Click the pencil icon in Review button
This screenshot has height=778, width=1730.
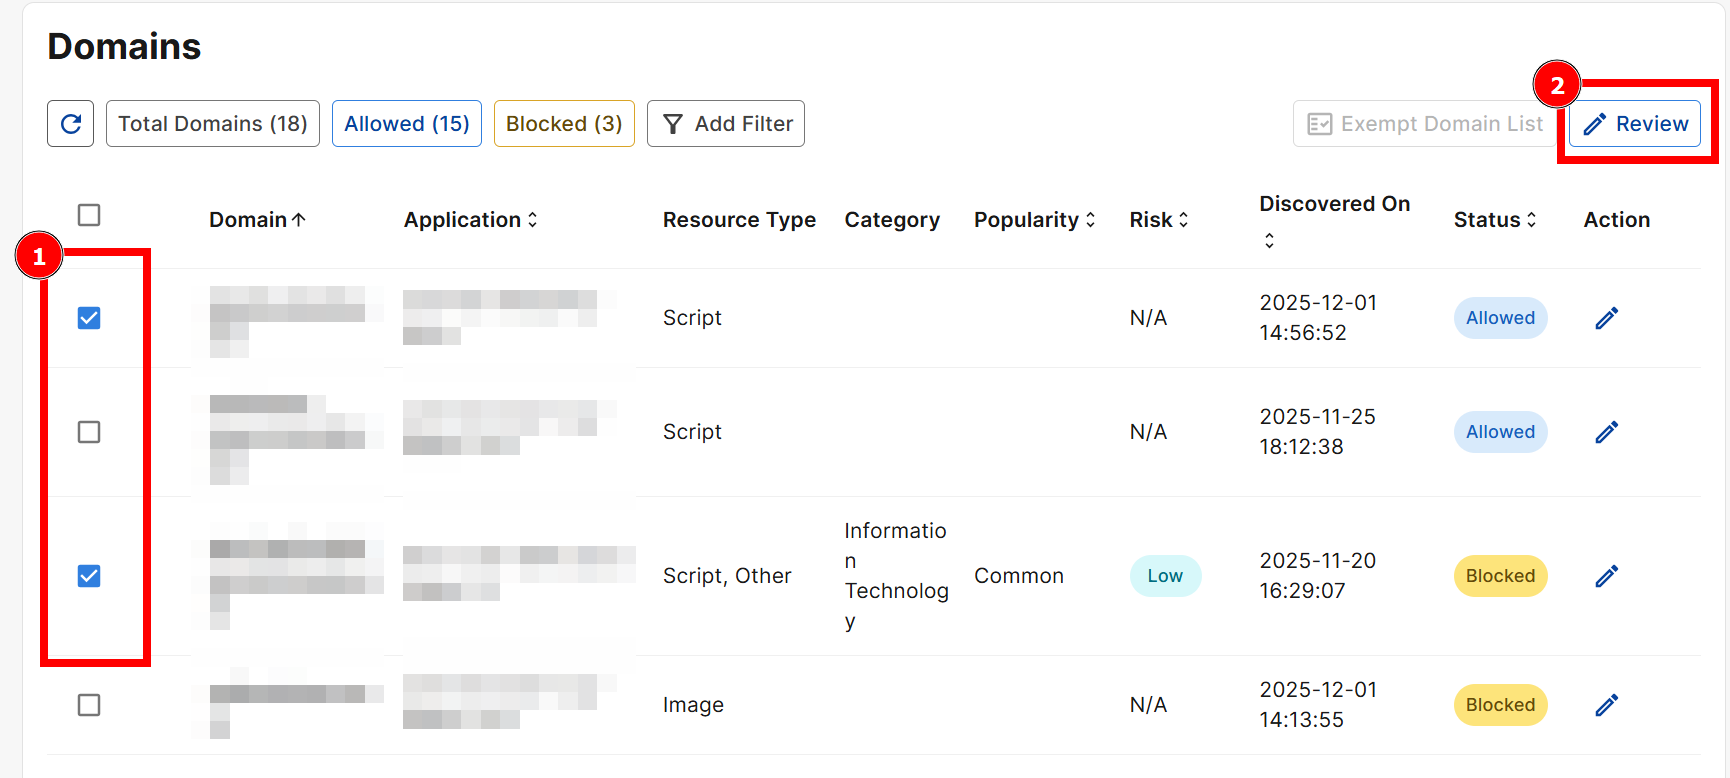(1595, 124)
